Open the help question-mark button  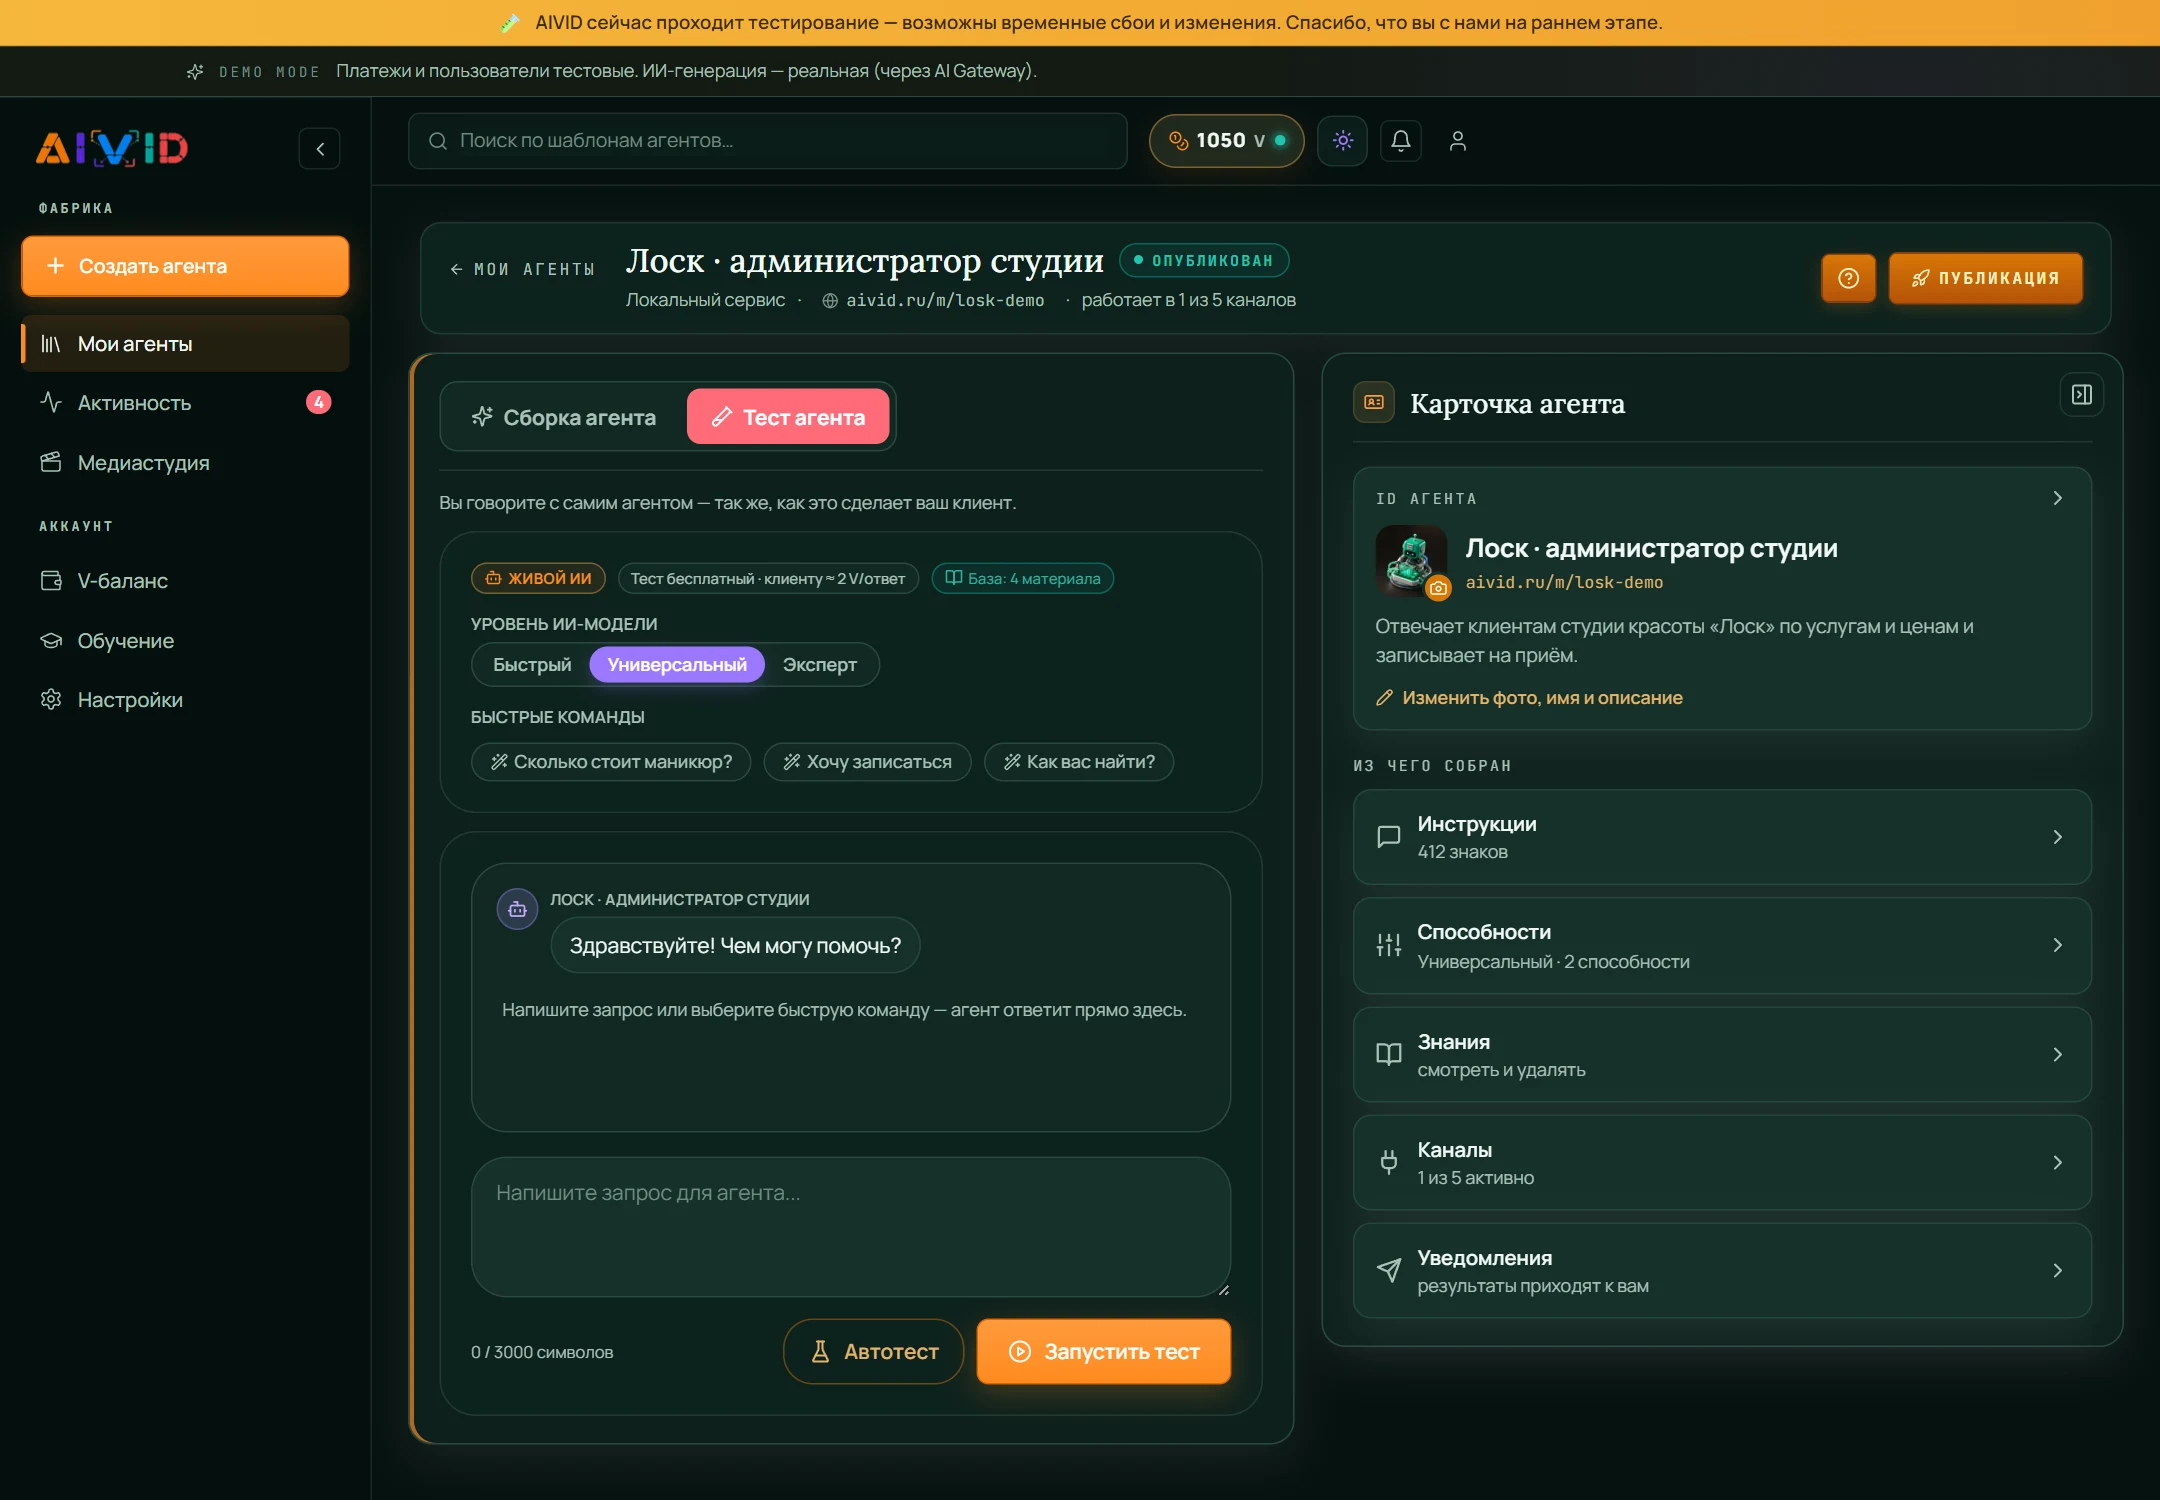(1849, 278)
